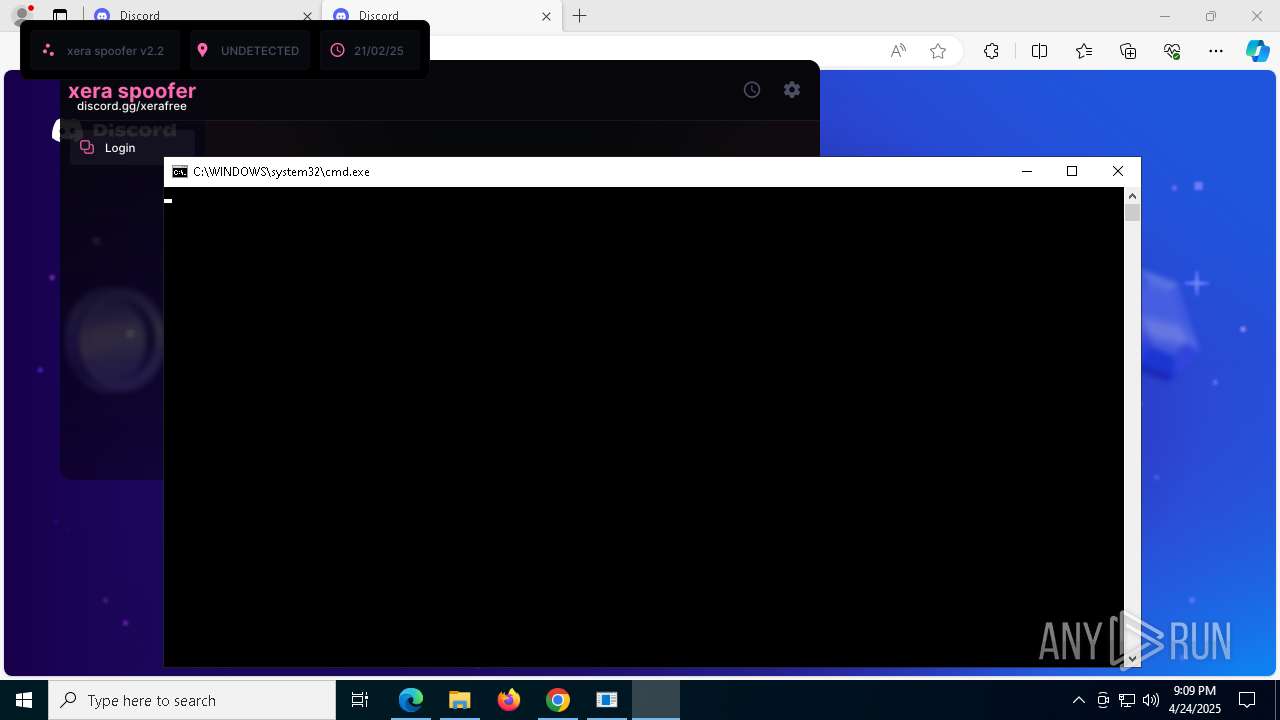Click the cmd.exe title bar icon
The width and height of the screenshot is (1280, 720).
click(x=180, y=172)
